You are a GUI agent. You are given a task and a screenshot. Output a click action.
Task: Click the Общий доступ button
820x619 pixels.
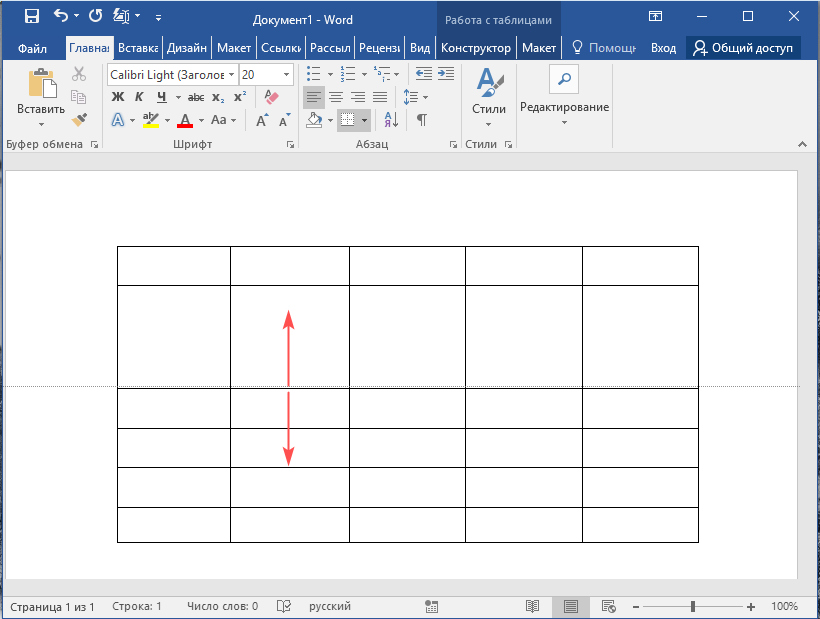(743, 48)
